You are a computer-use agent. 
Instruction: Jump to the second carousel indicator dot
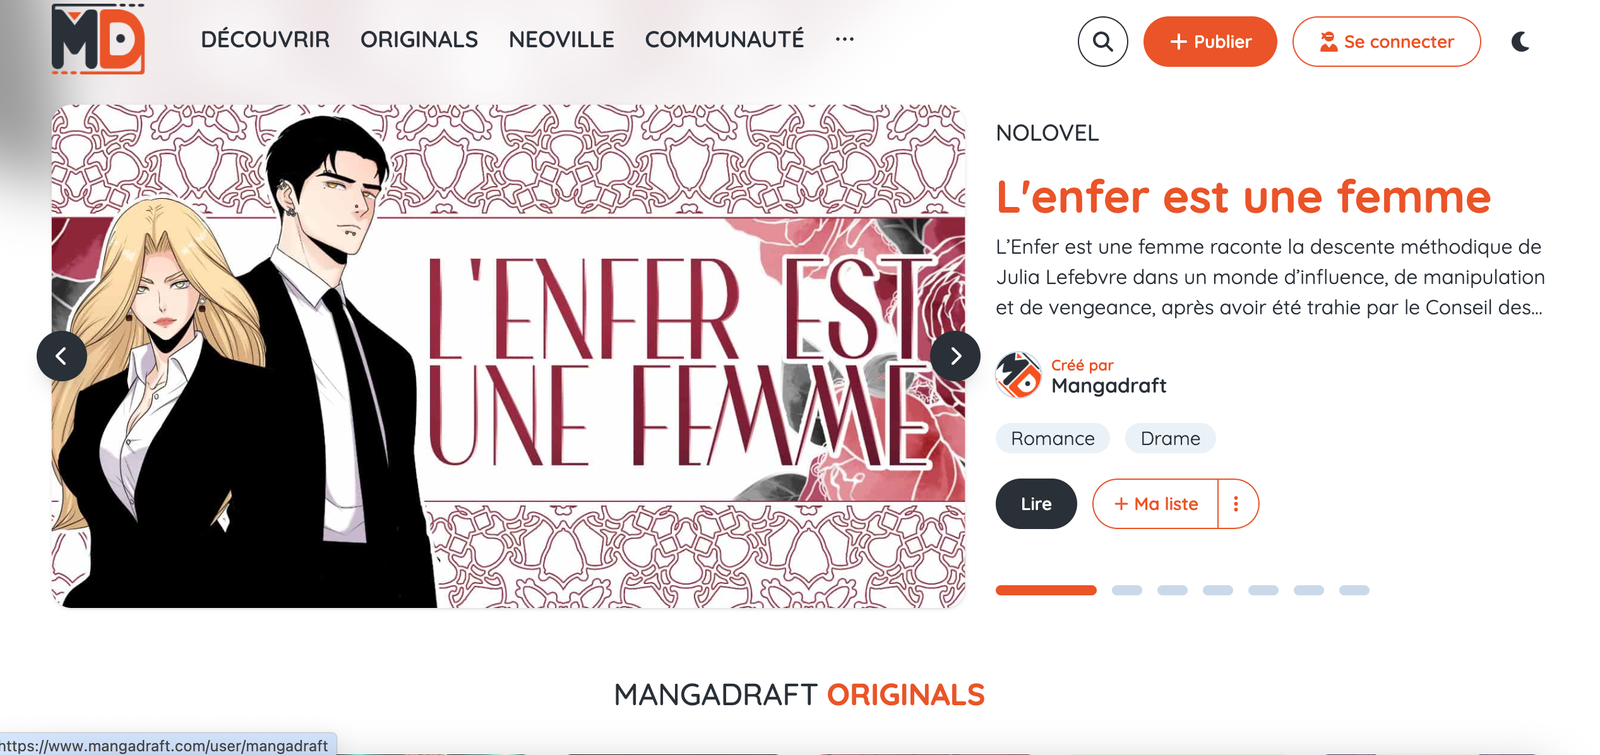tap(1127, 590)
